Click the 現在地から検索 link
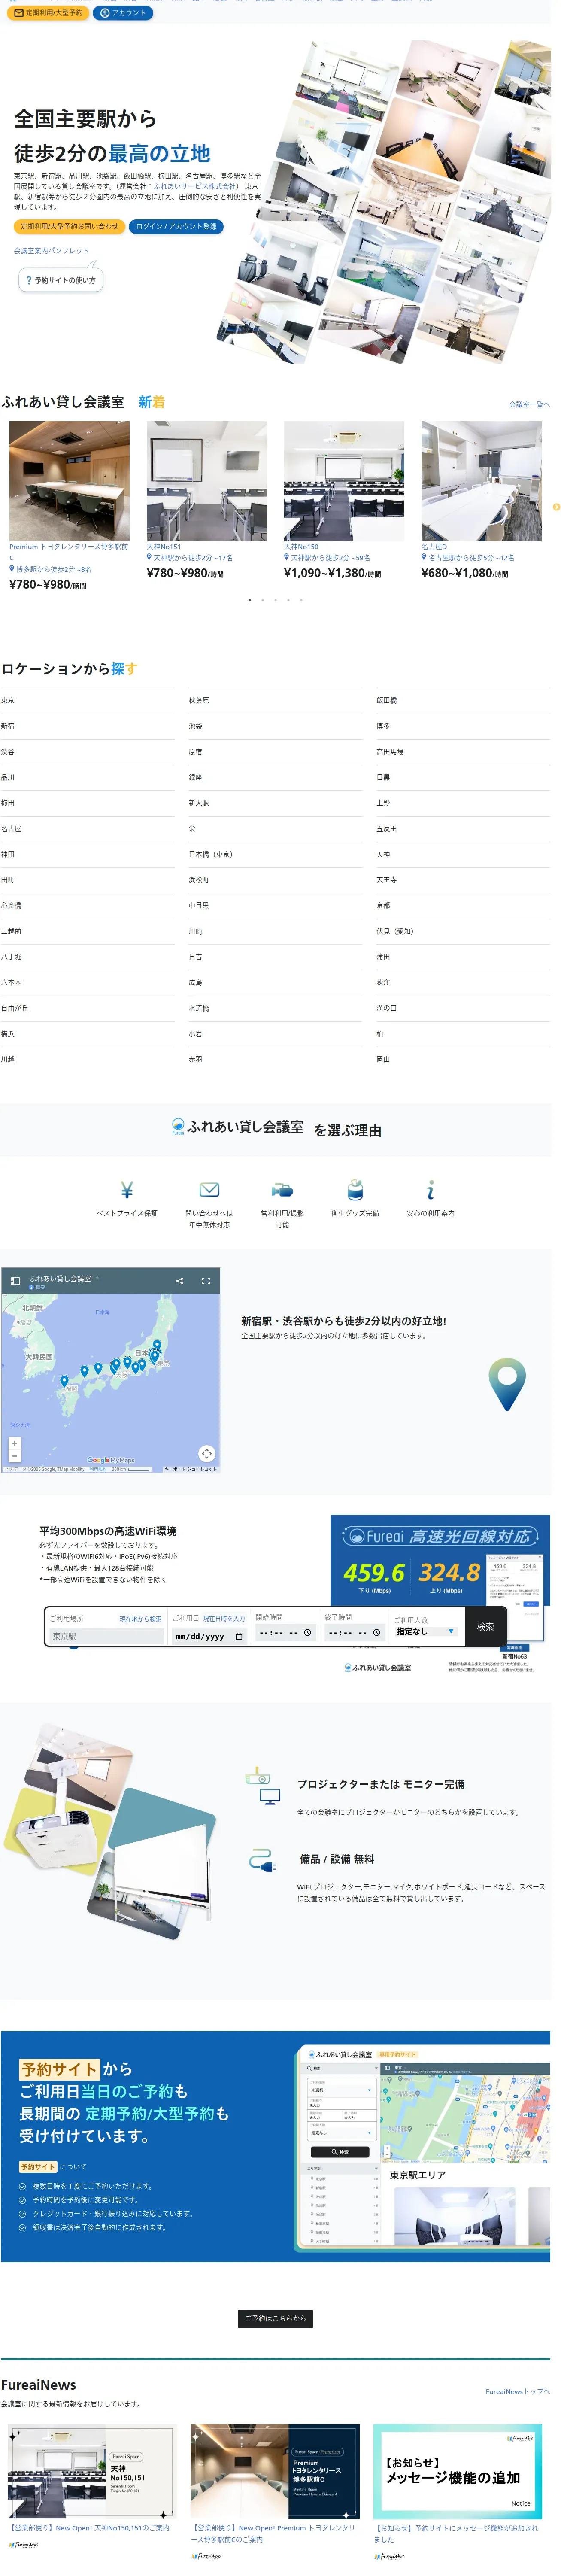Screen dimensions: 561x2576 pyautogui.click(x=141, y=1619)
